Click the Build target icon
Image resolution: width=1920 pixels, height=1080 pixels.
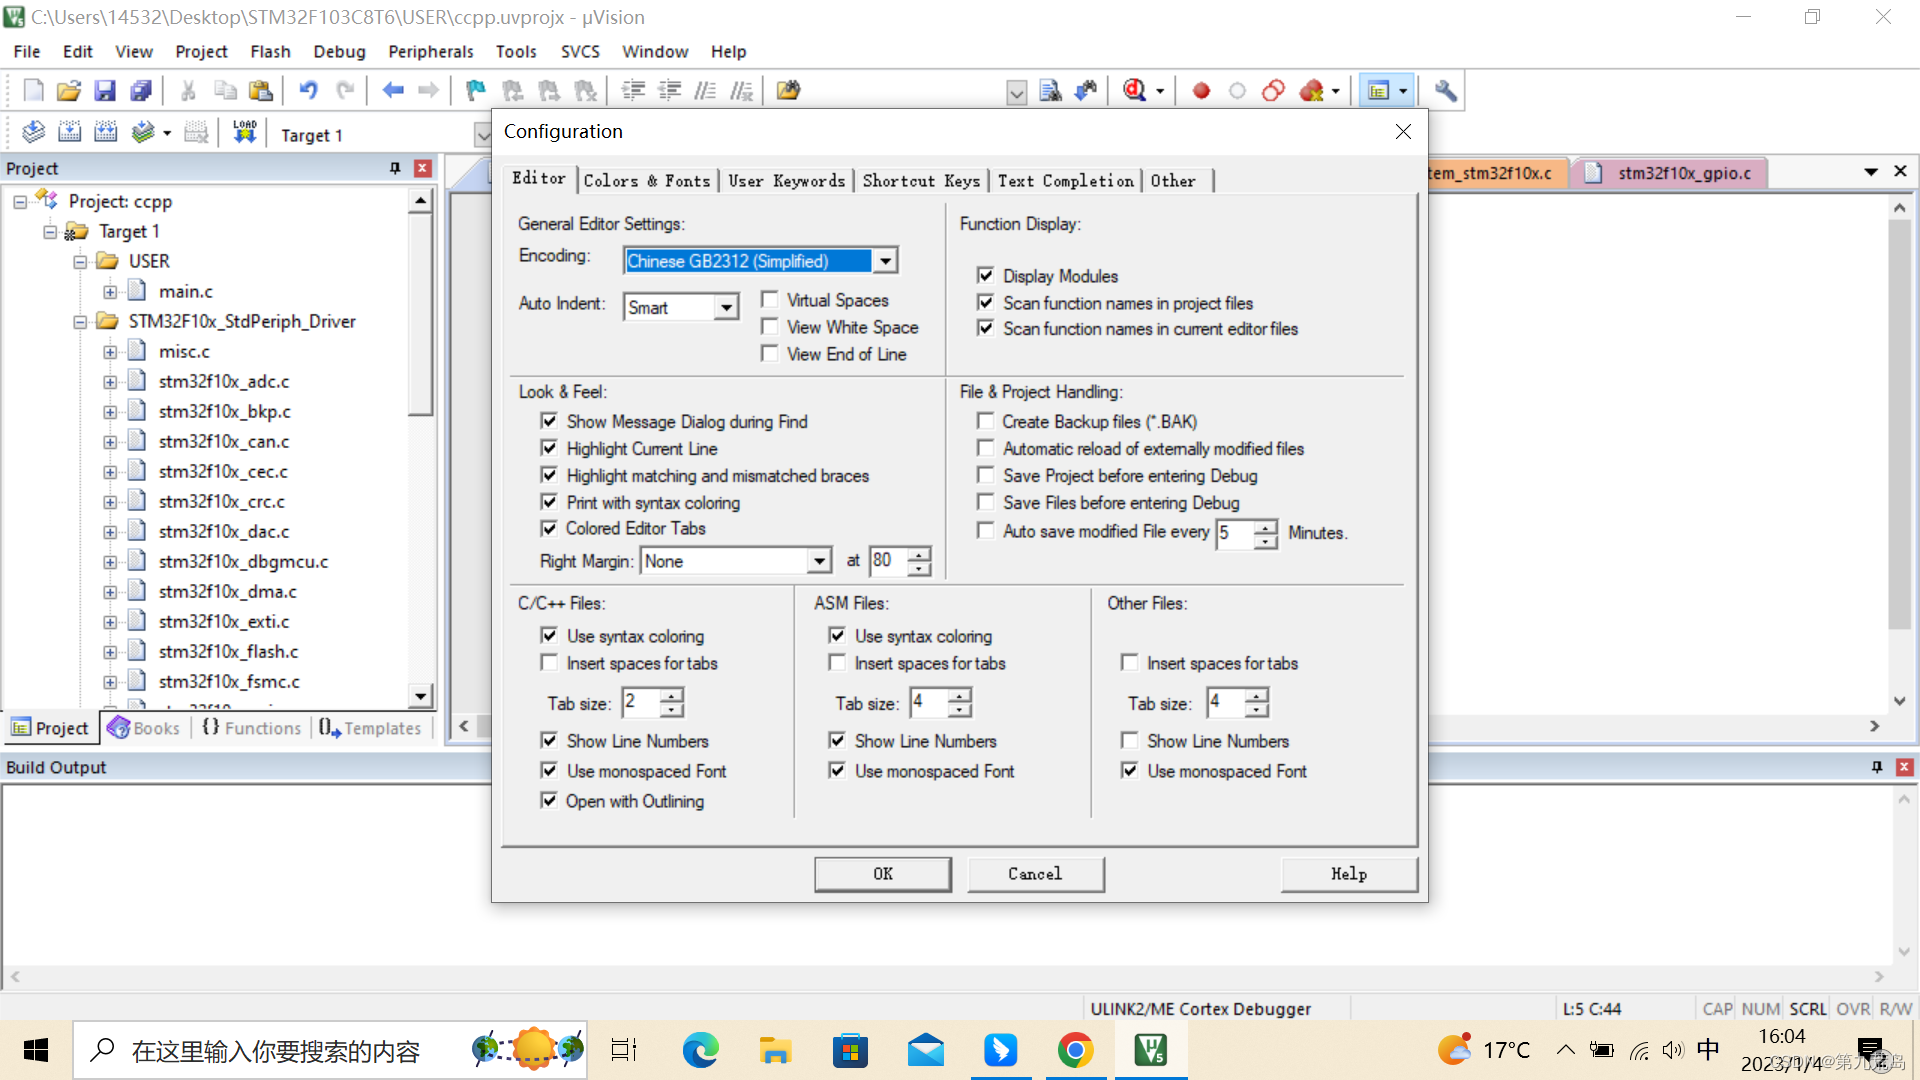69,132
